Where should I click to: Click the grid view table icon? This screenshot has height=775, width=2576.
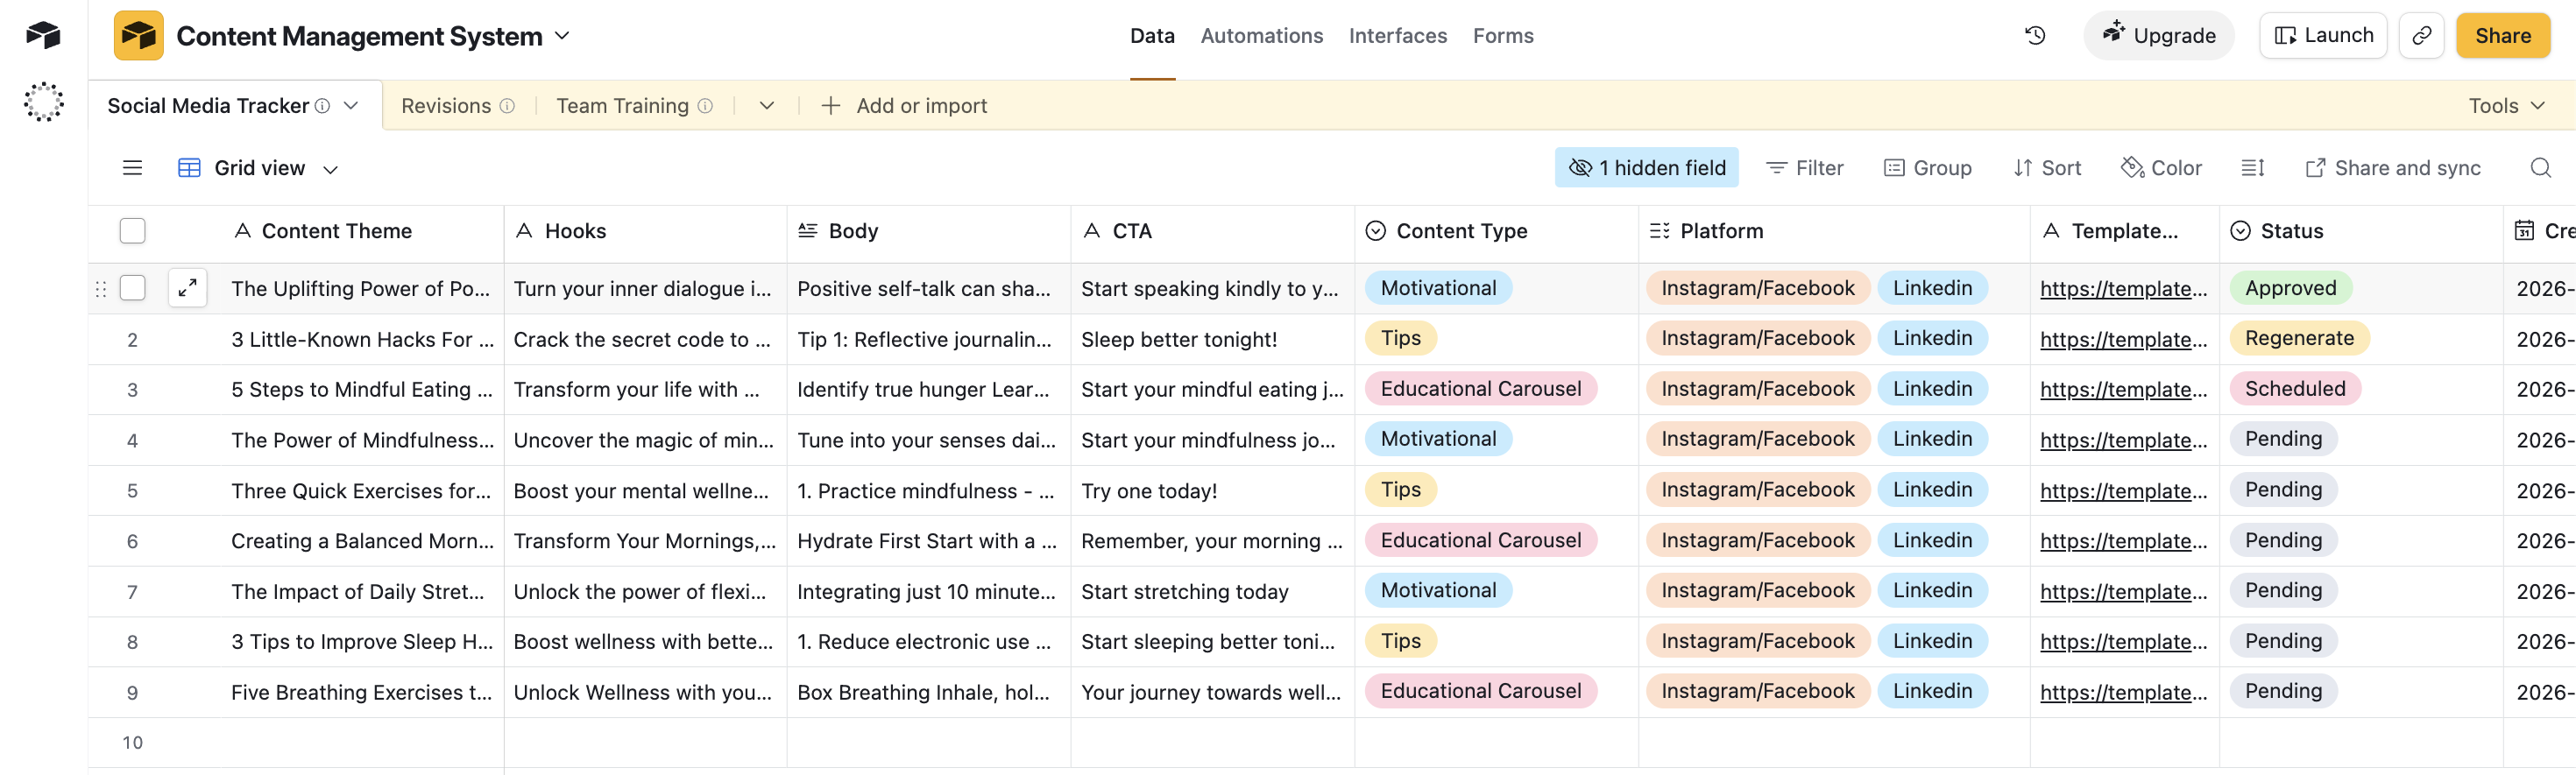click(189, 168)
